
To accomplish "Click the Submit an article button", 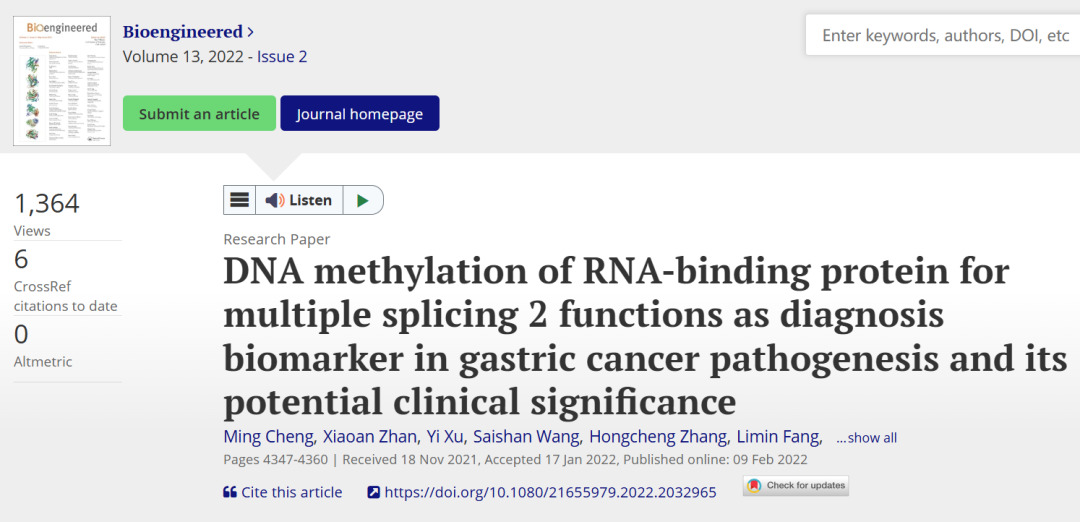I will point(199,113).
